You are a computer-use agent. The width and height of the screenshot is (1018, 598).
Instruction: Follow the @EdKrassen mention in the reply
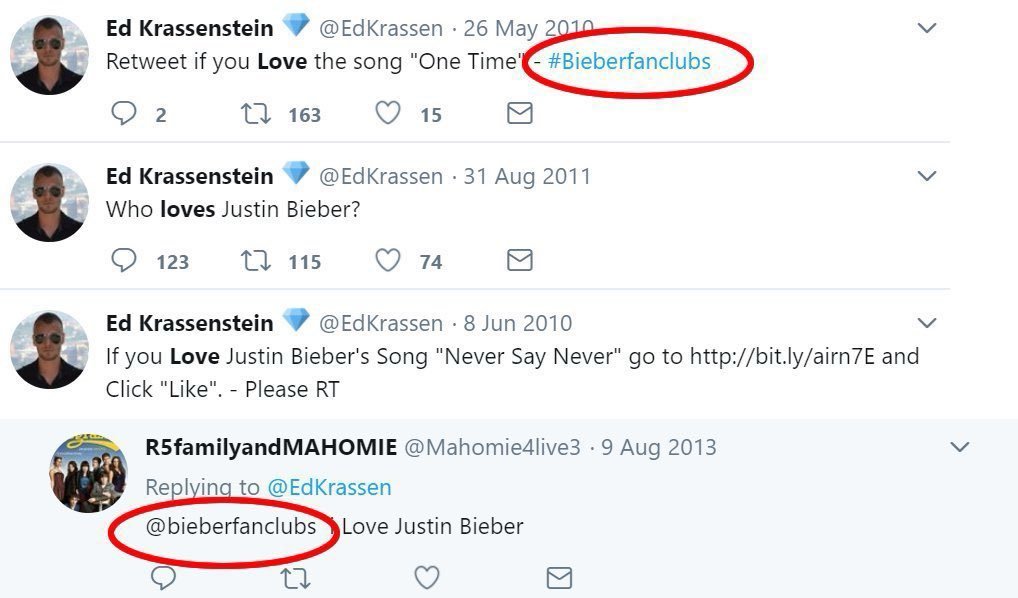point(329,487)
